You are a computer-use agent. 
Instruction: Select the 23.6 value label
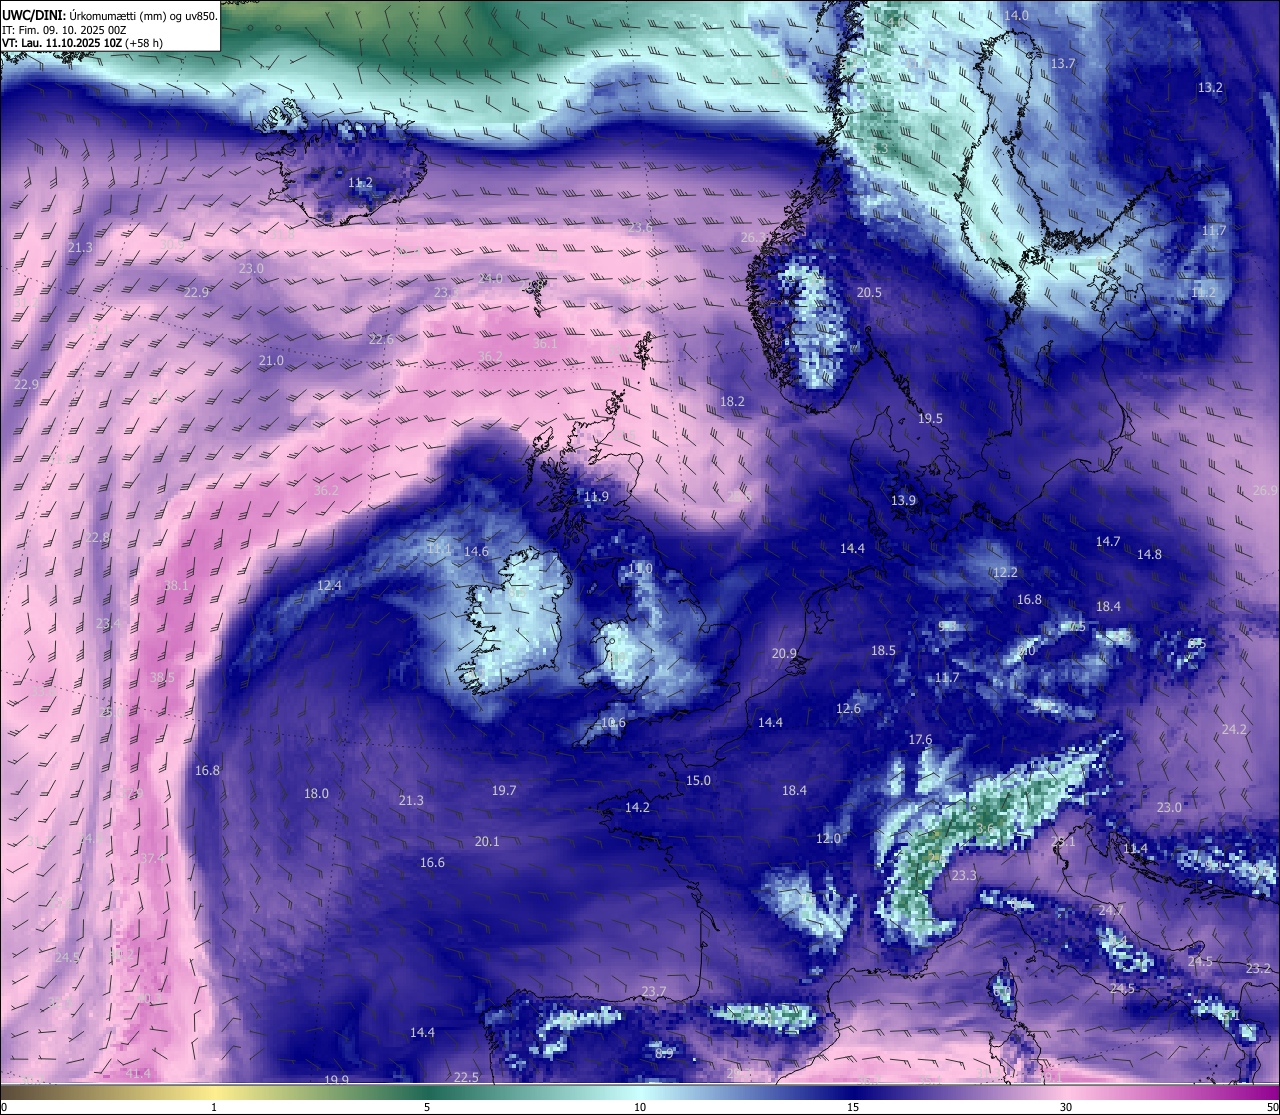[640, 227]
